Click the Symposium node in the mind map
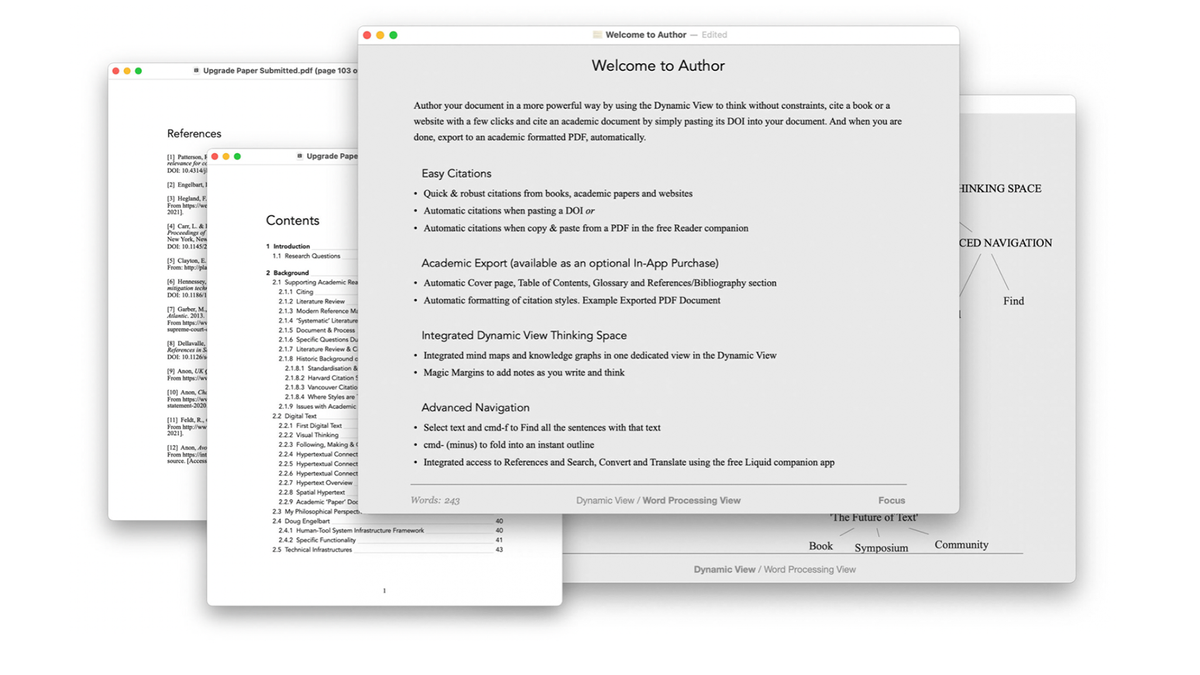The width and height of the screenshot is (1200, 675). coord(879,547)
